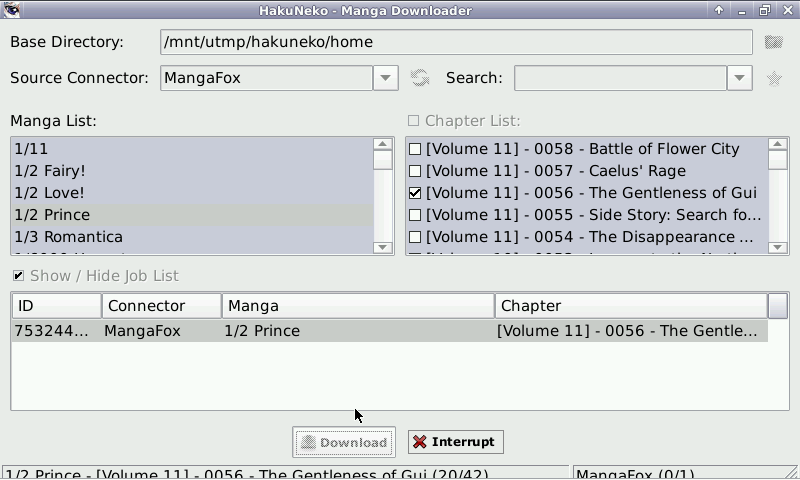Click Manga List scroll down arrow
The width and height of the screenshot is (800, 480).
383,247
